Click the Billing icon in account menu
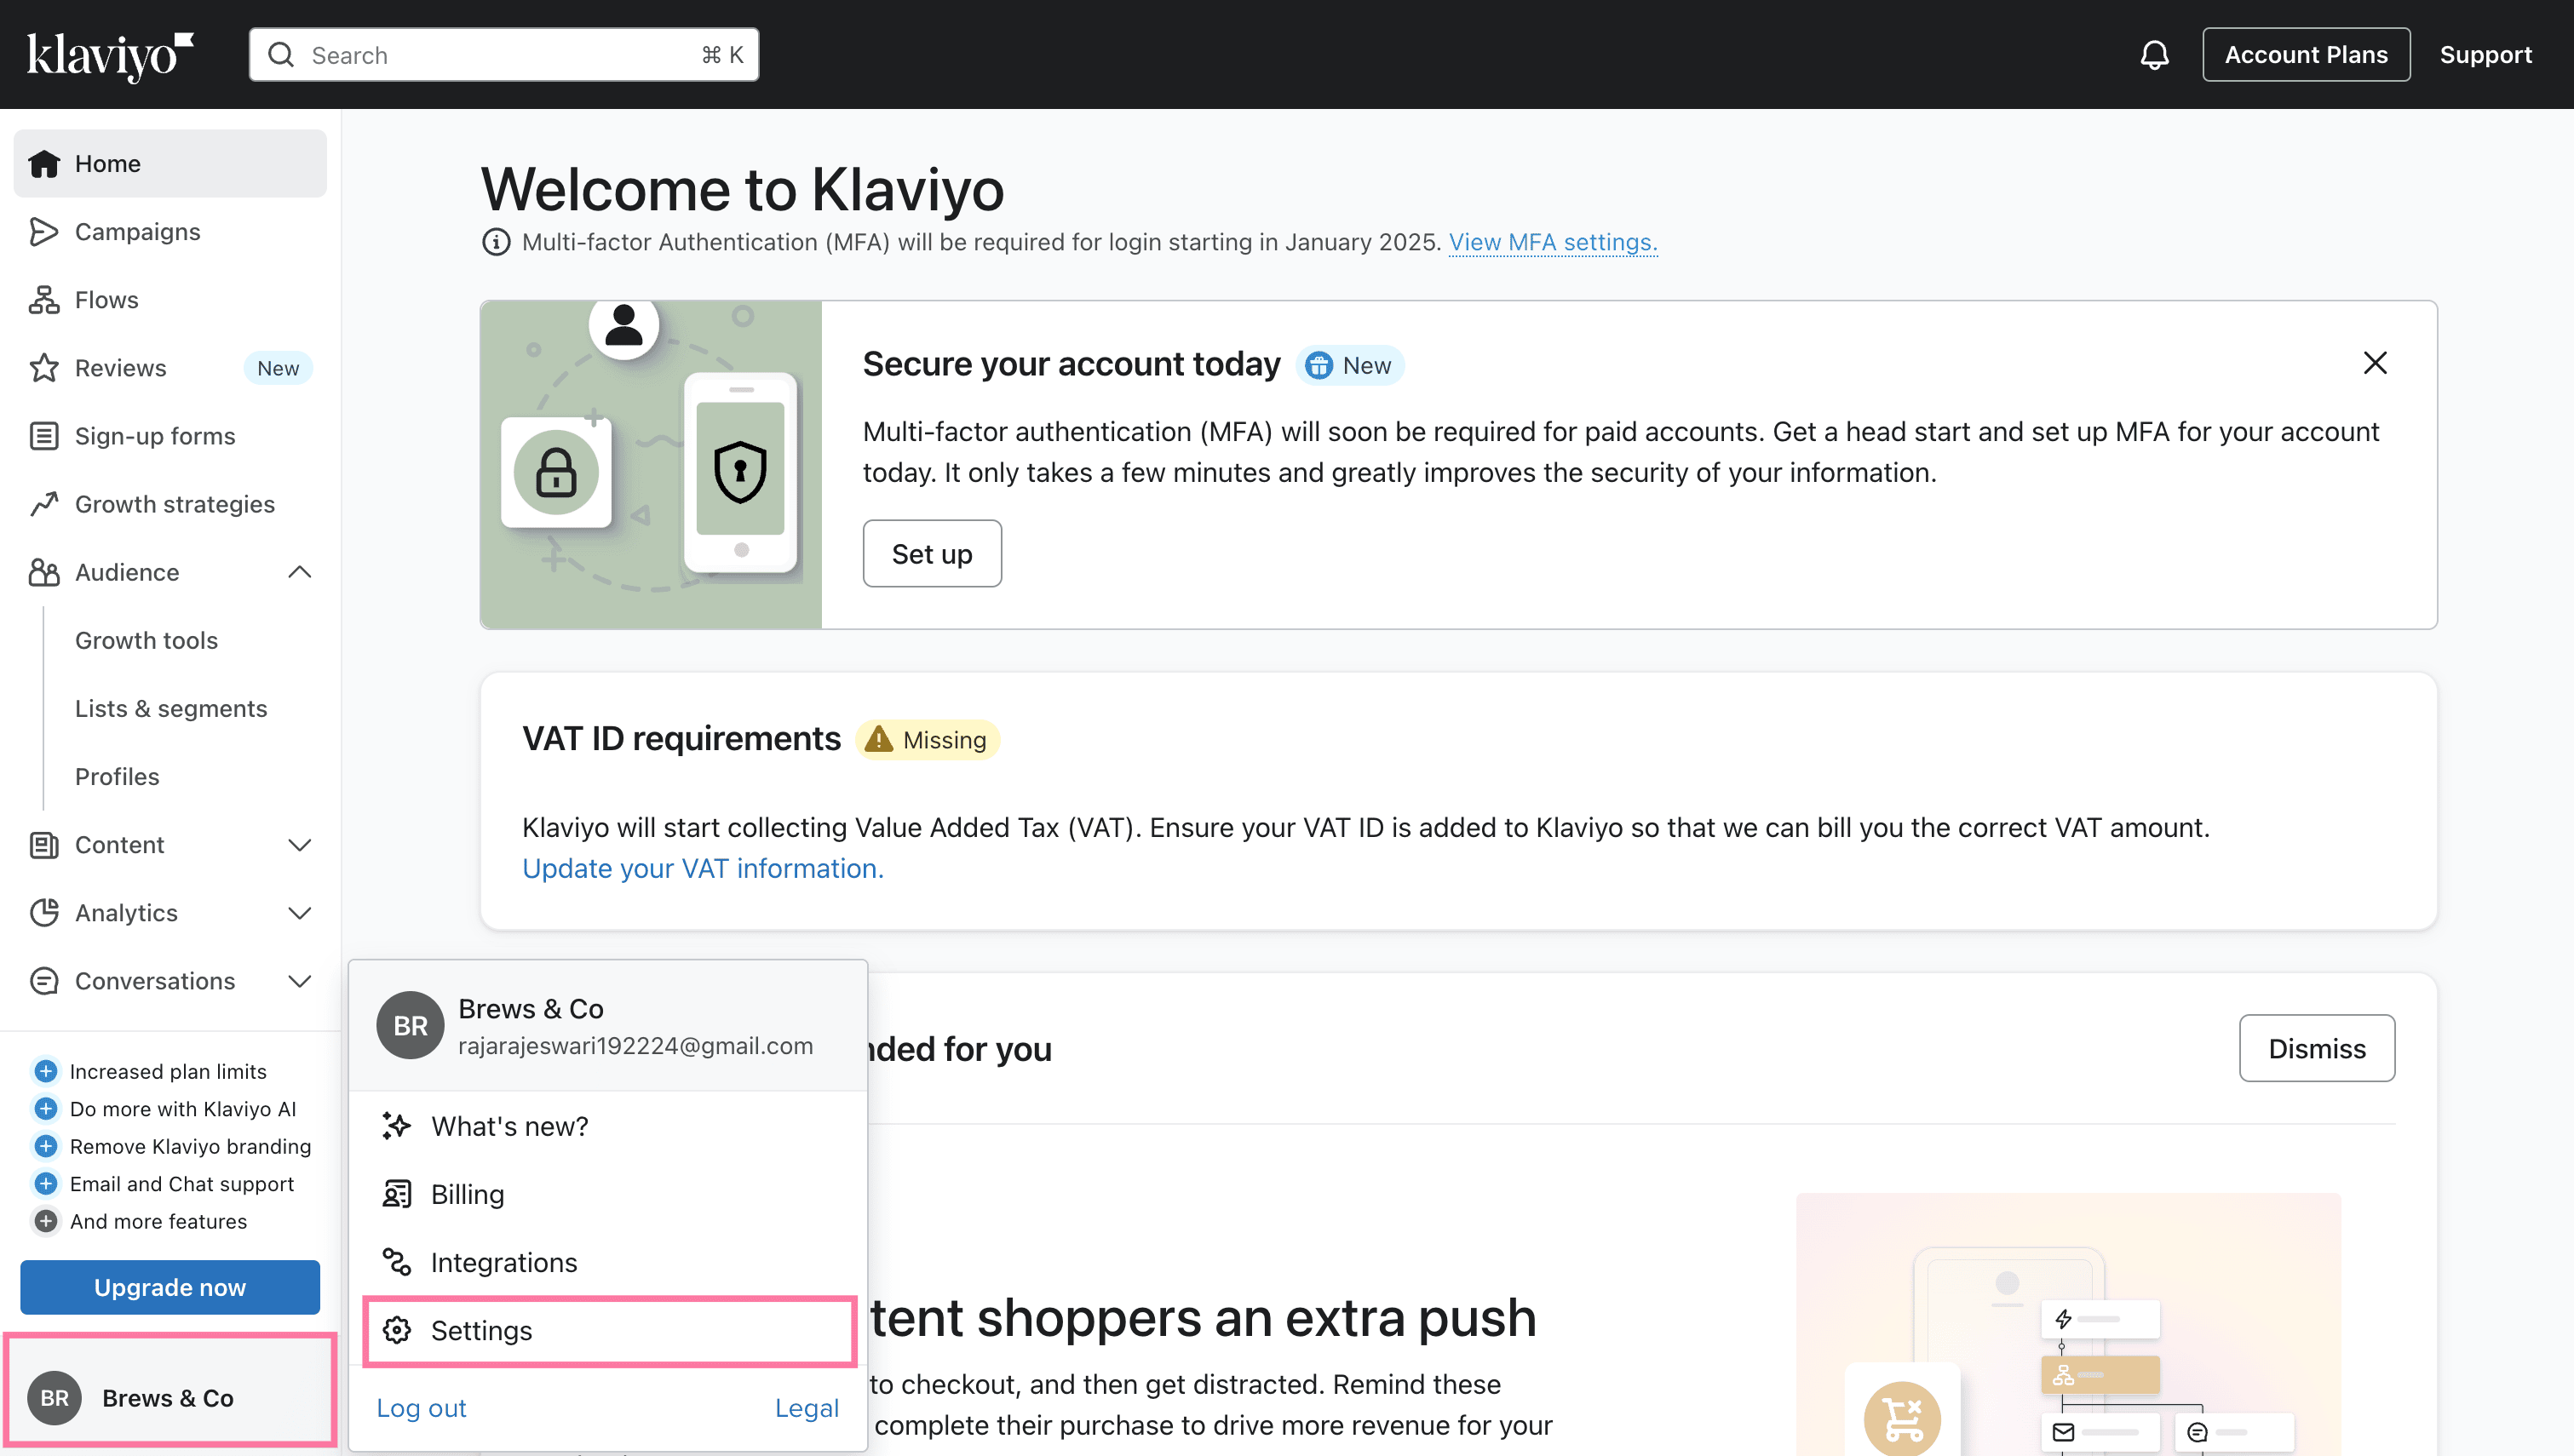The width and height of the screenshot is (2574, 1456). click(x=397, y=1193)
